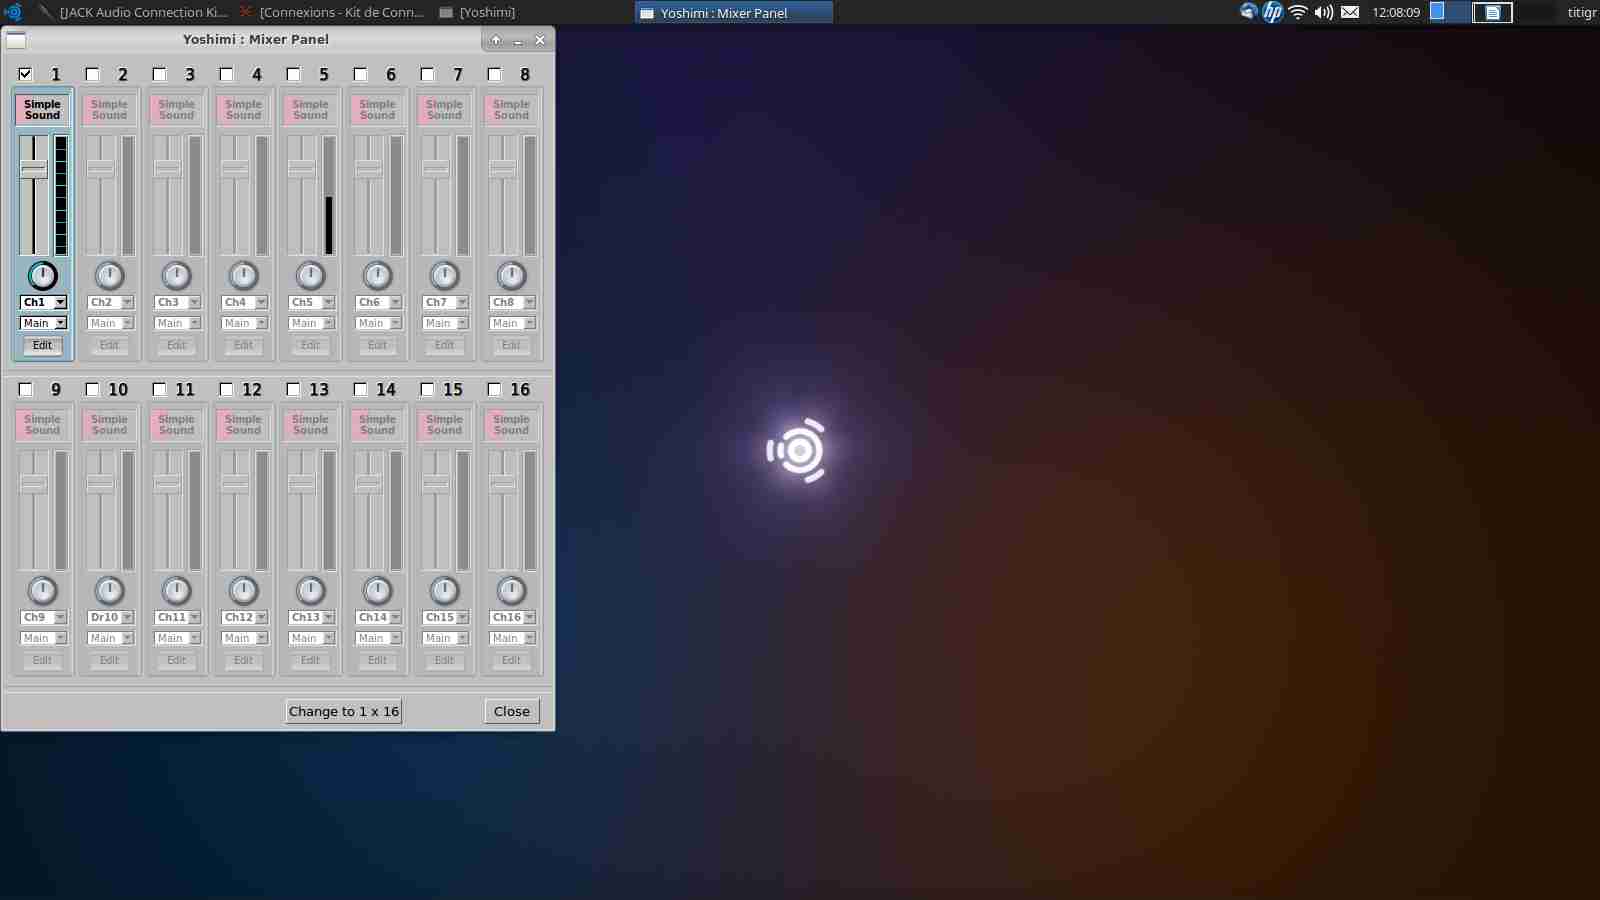Enable part 10 checkbox
Screen dimensions: 1600x900
point(92,389)
